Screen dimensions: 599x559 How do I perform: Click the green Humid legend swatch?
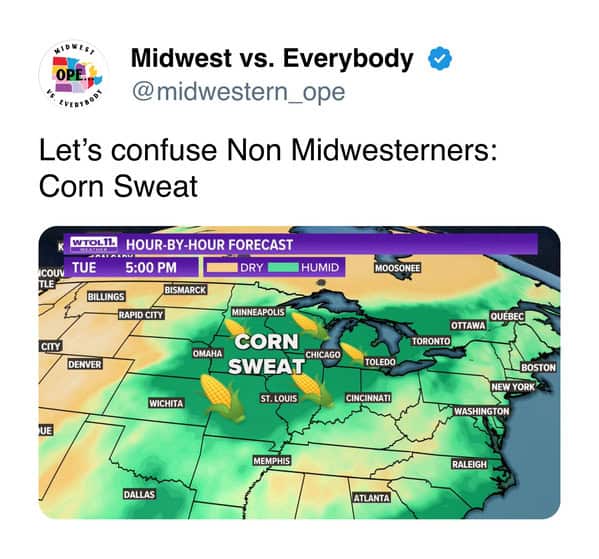(x=283, y=267)
